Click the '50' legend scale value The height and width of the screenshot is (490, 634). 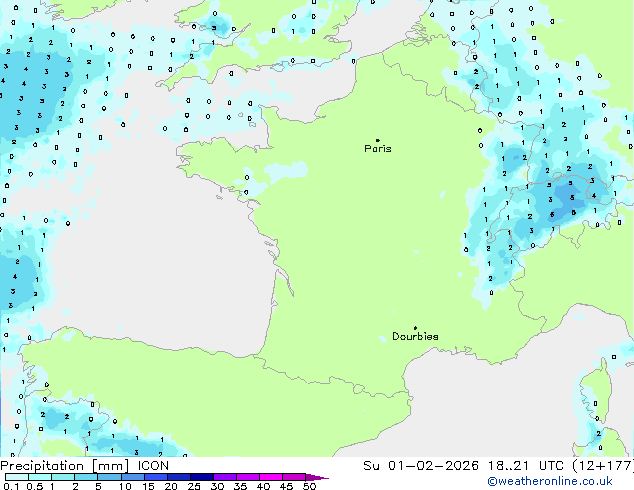point(309,486)
